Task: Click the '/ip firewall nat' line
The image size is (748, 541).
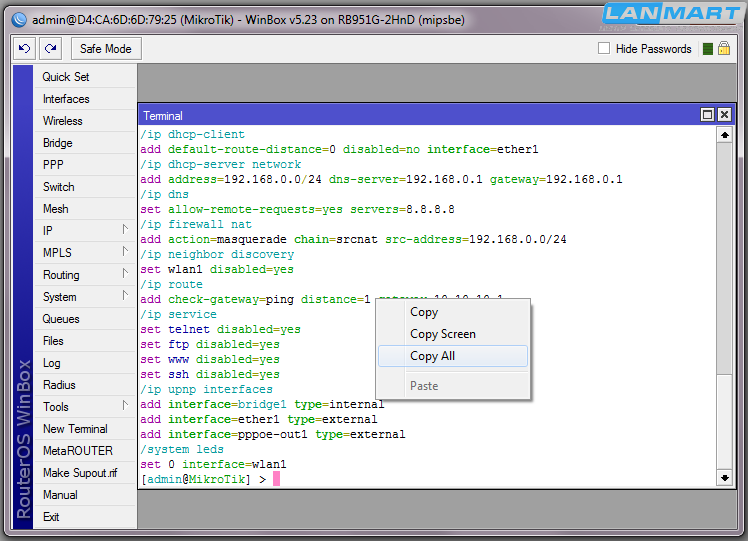Action: coord(196,224)
